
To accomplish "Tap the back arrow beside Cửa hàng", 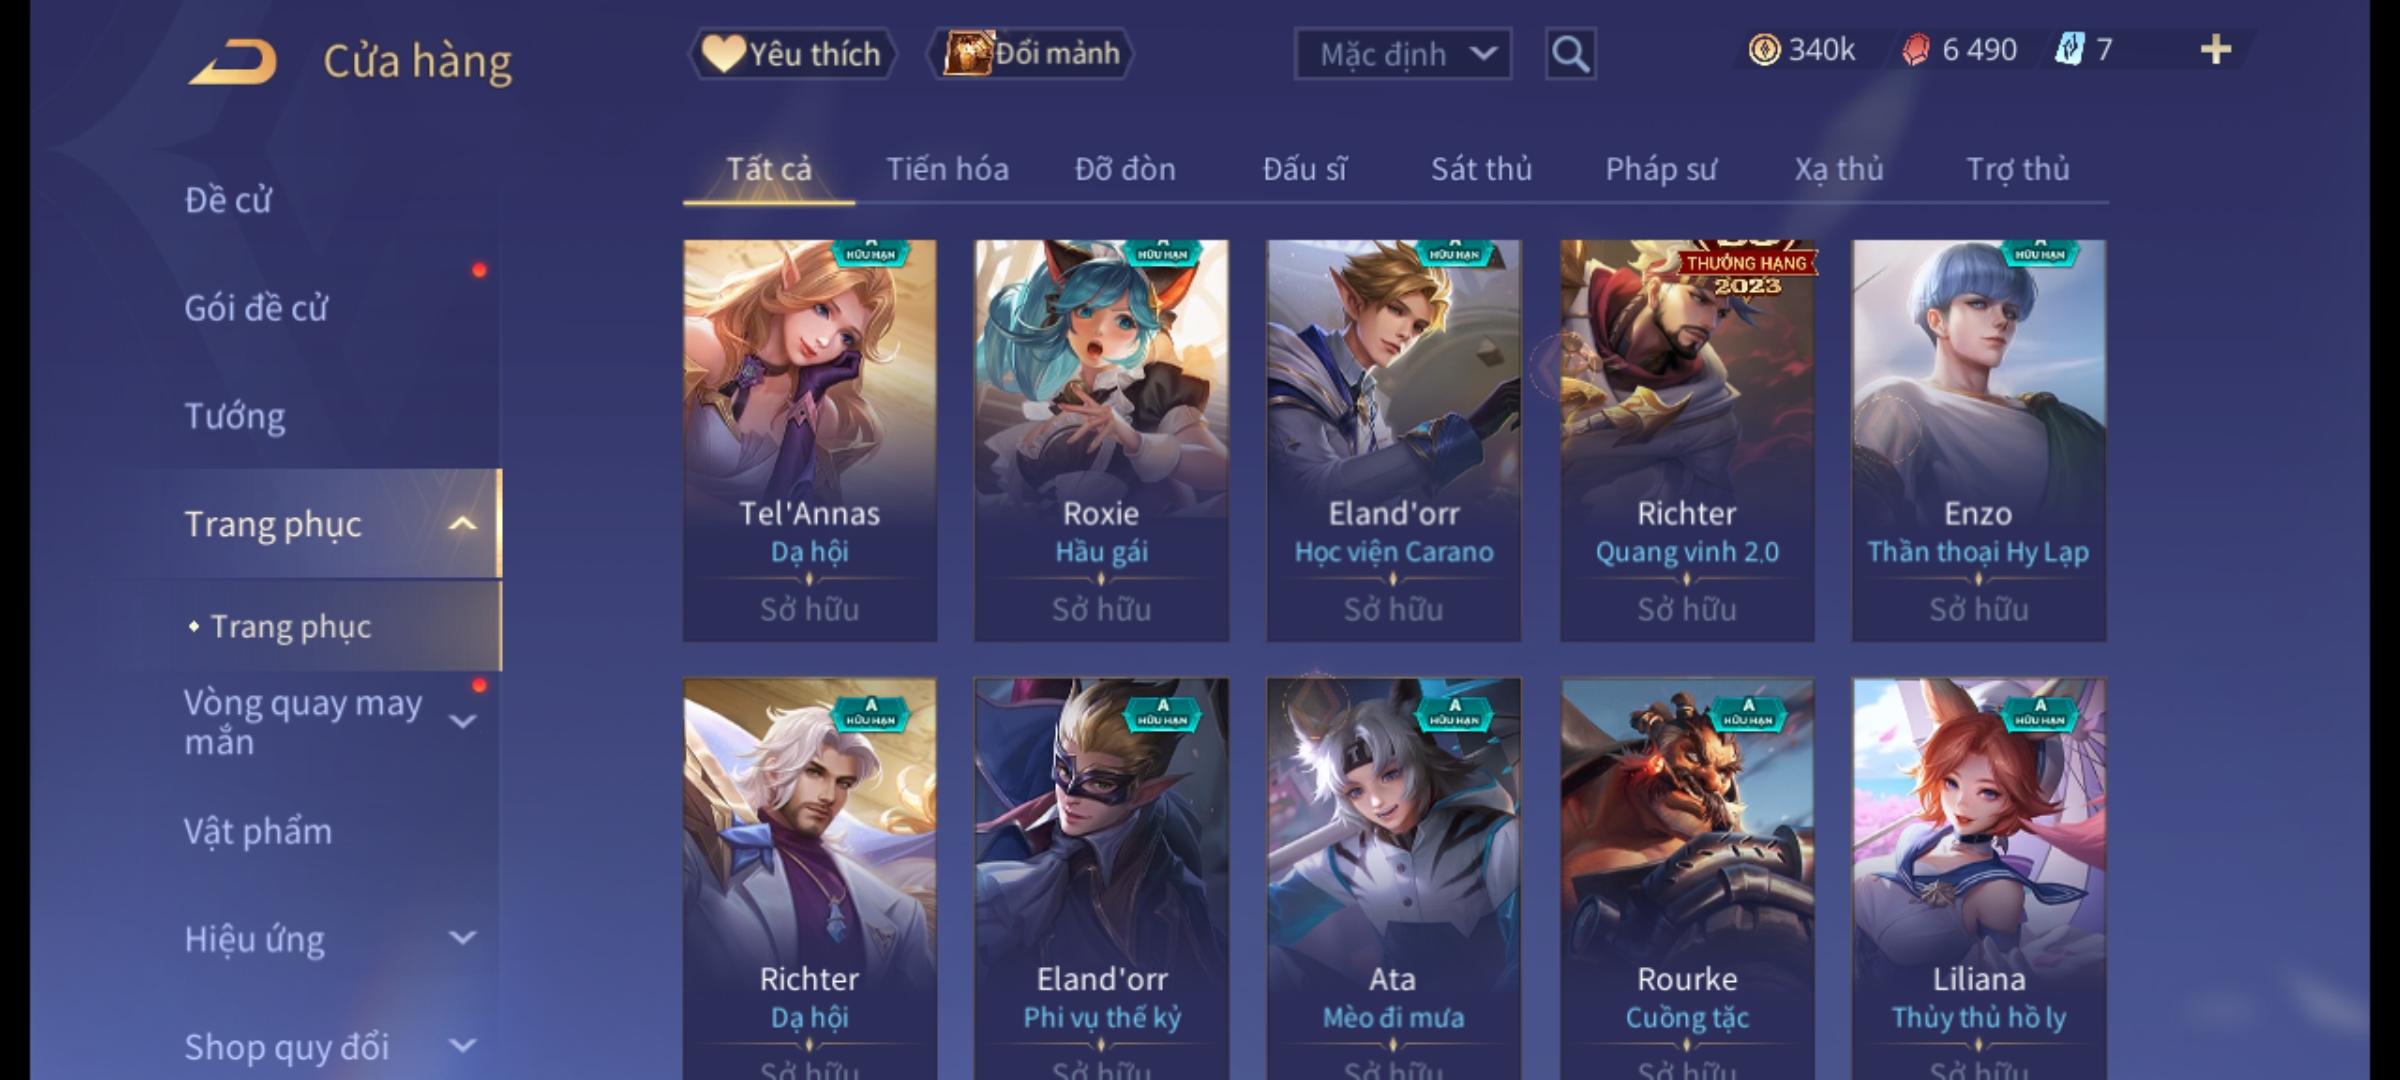I will point(233,62).
